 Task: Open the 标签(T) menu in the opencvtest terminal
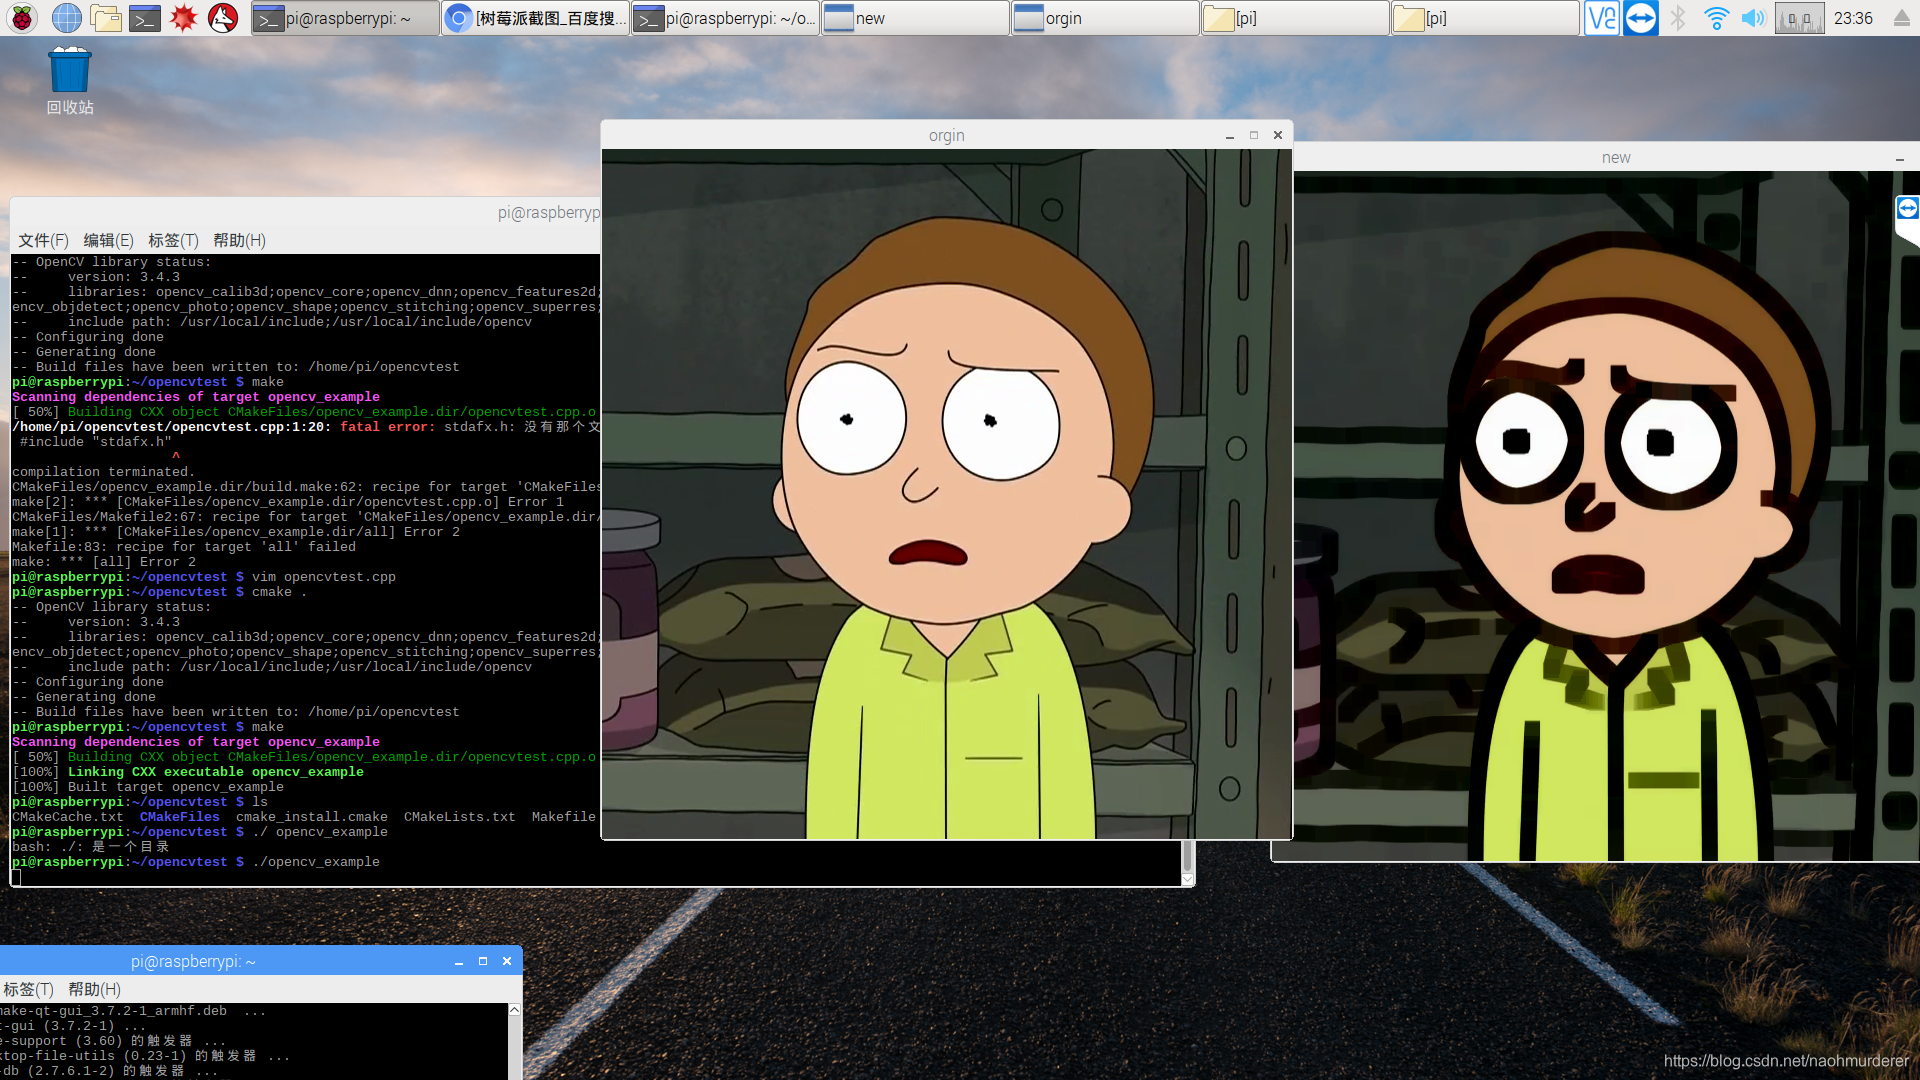[x=173, y=240]
